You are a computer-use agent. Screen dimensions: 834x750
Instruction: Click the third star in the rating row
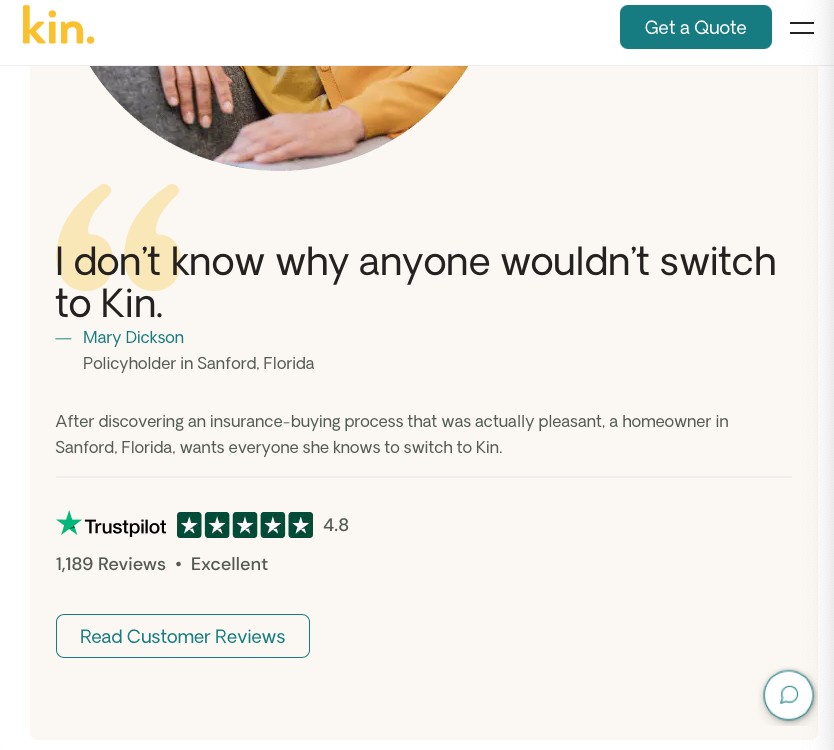(x=245, y=524)
